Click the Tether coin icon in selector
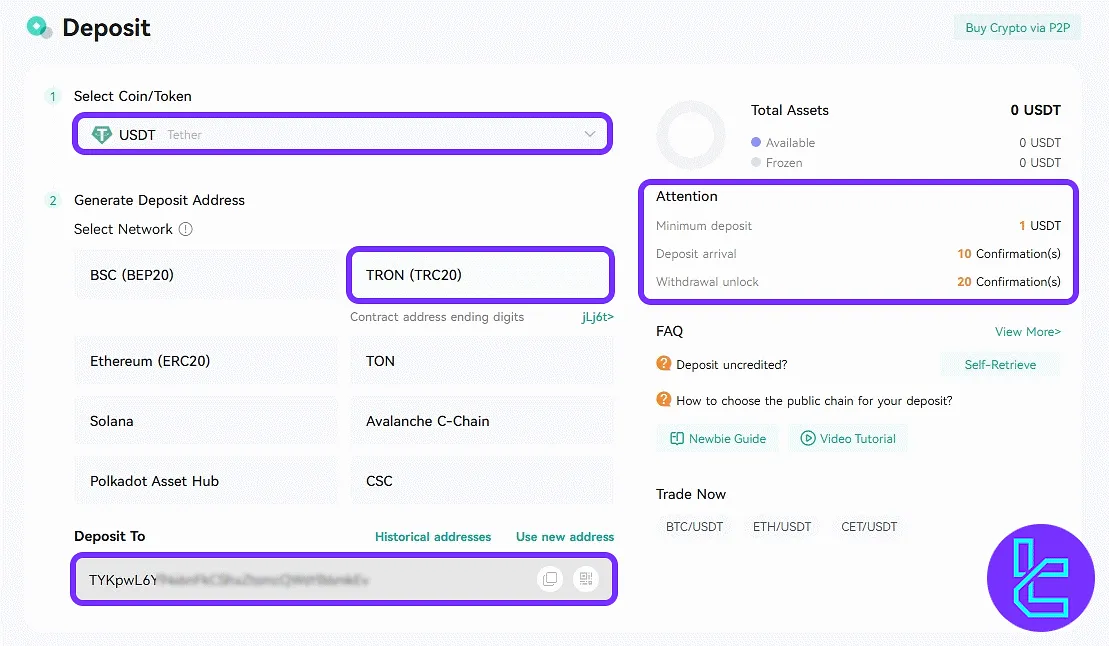This screenshot has height=646, width=1109. 102,134
